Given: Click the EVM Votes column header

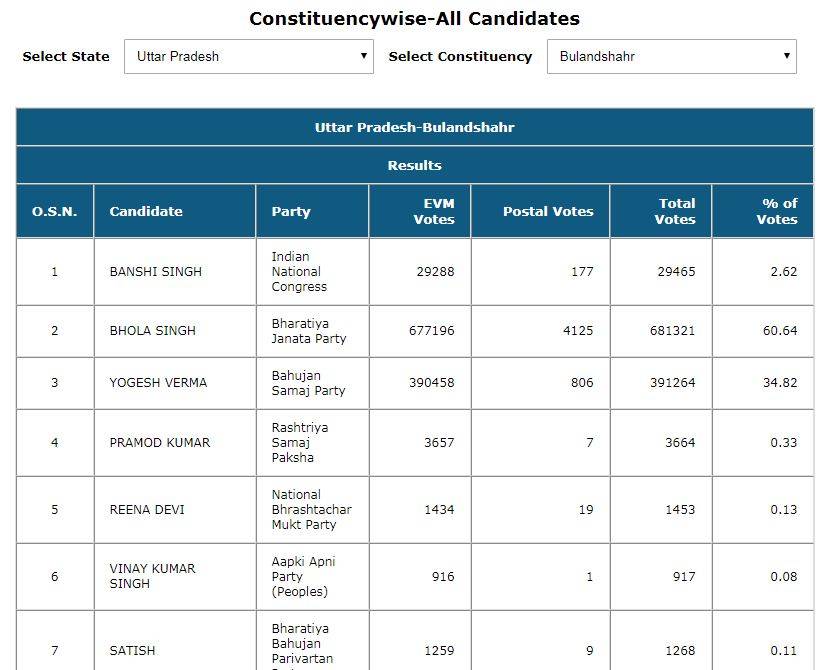Looking at the screenshot, I should coord(434,211).
